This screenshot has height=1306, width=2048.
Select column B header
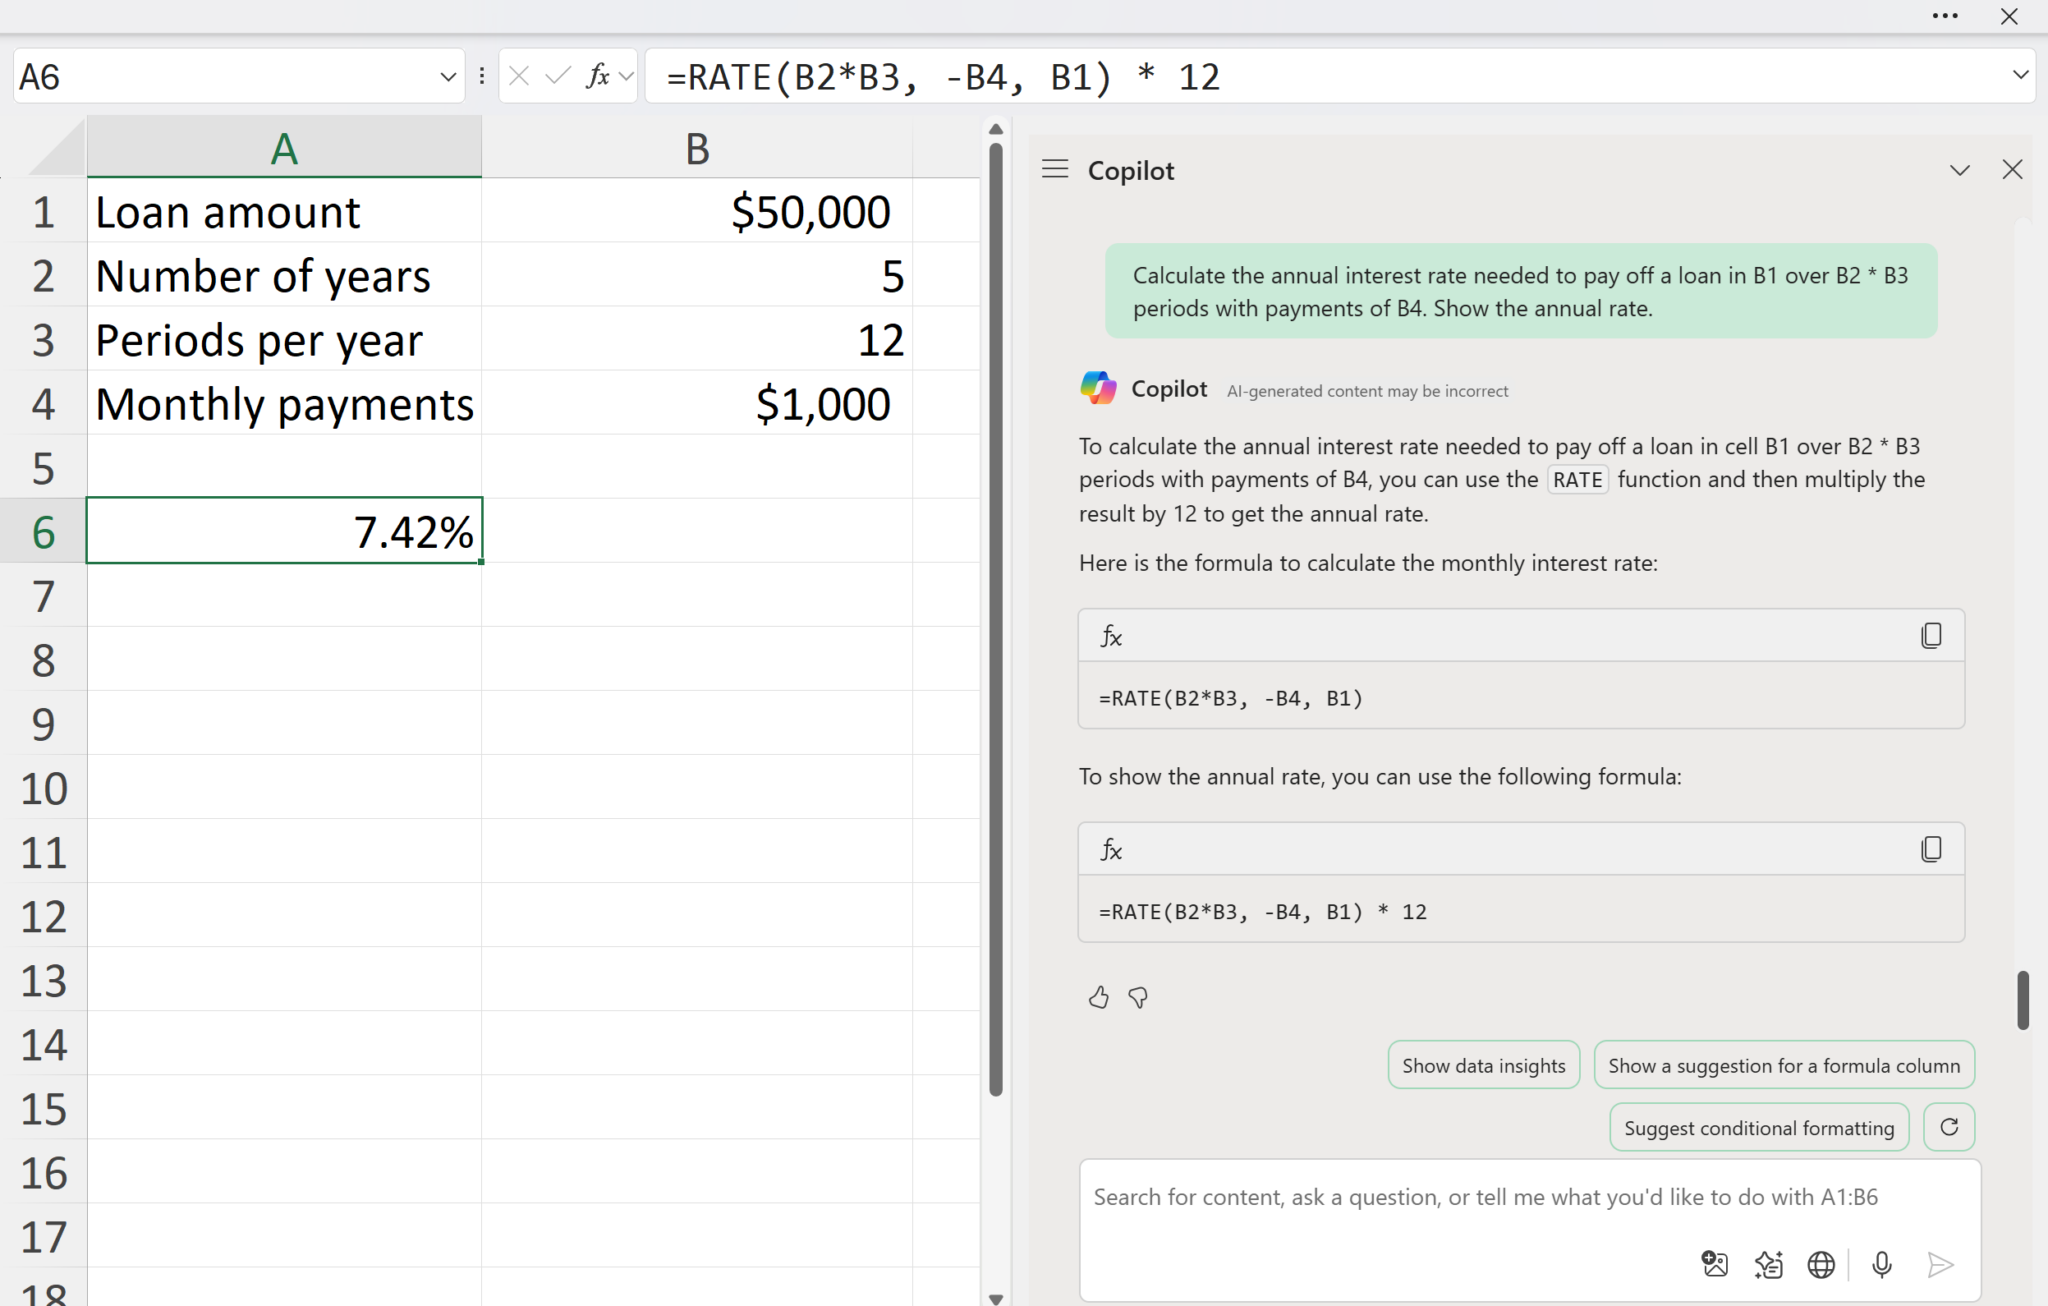tap(697, 149)
